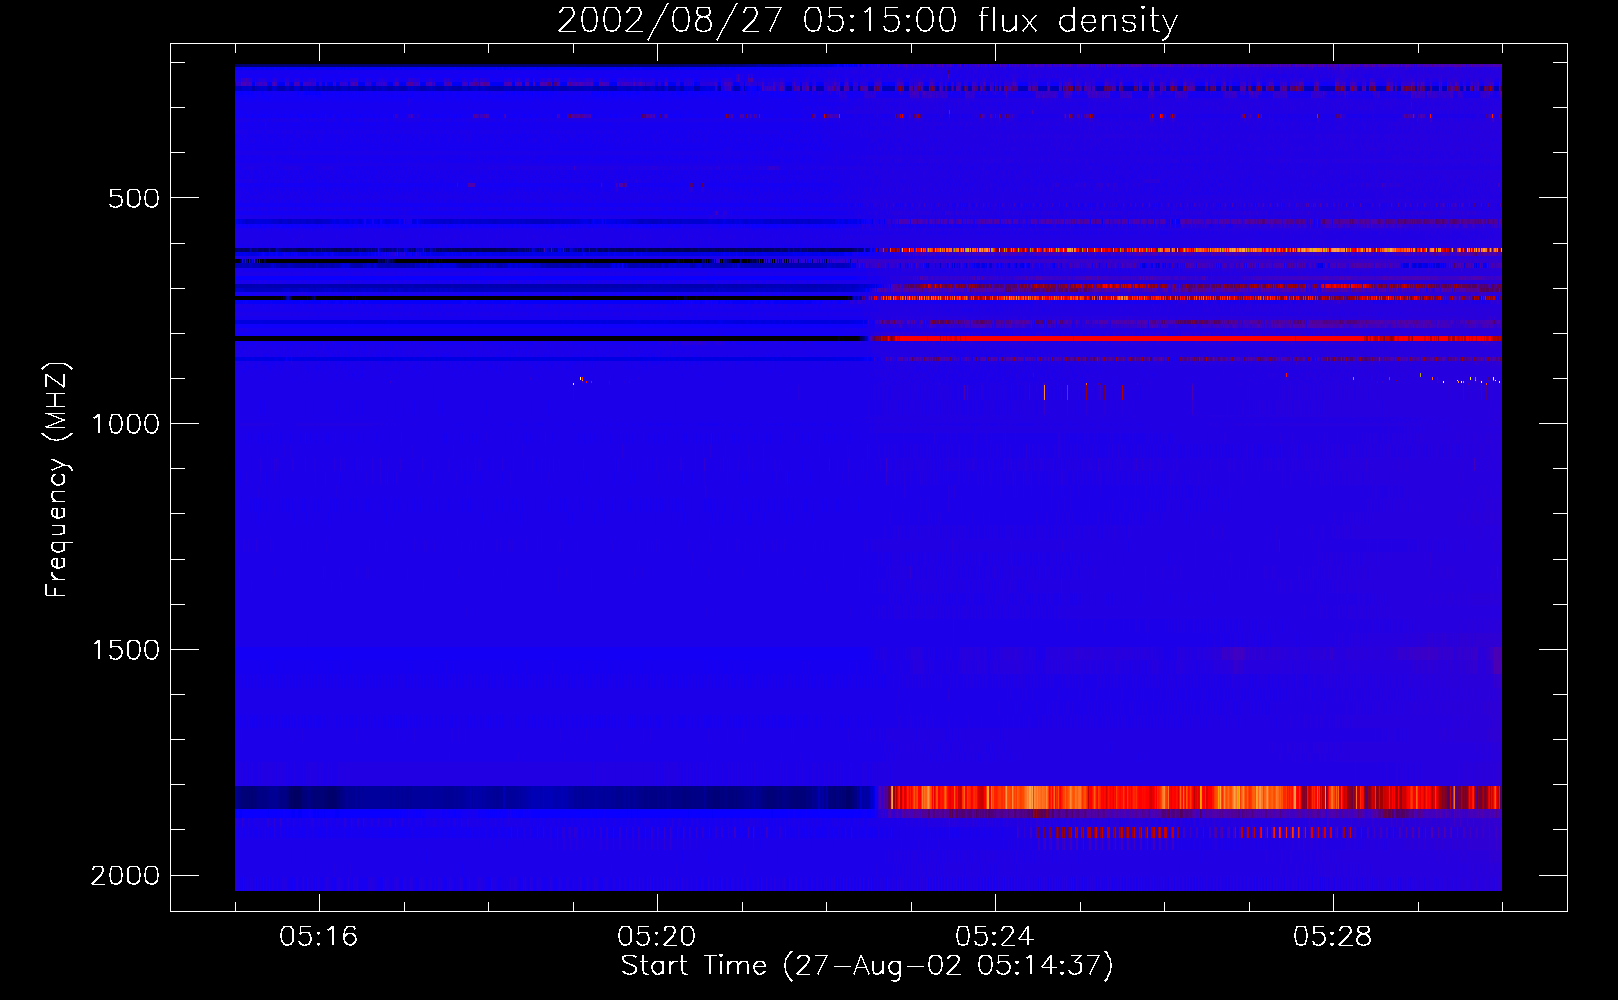Click the 2000 frequency tick label

point(125,876)
